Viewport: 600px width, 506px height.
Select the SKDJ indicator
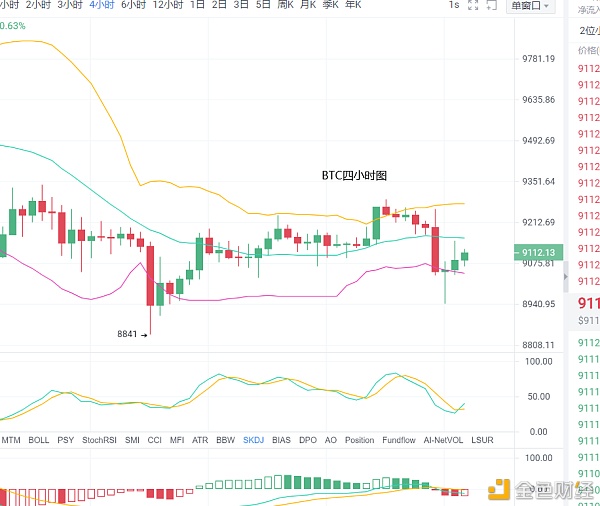[254, 440]
